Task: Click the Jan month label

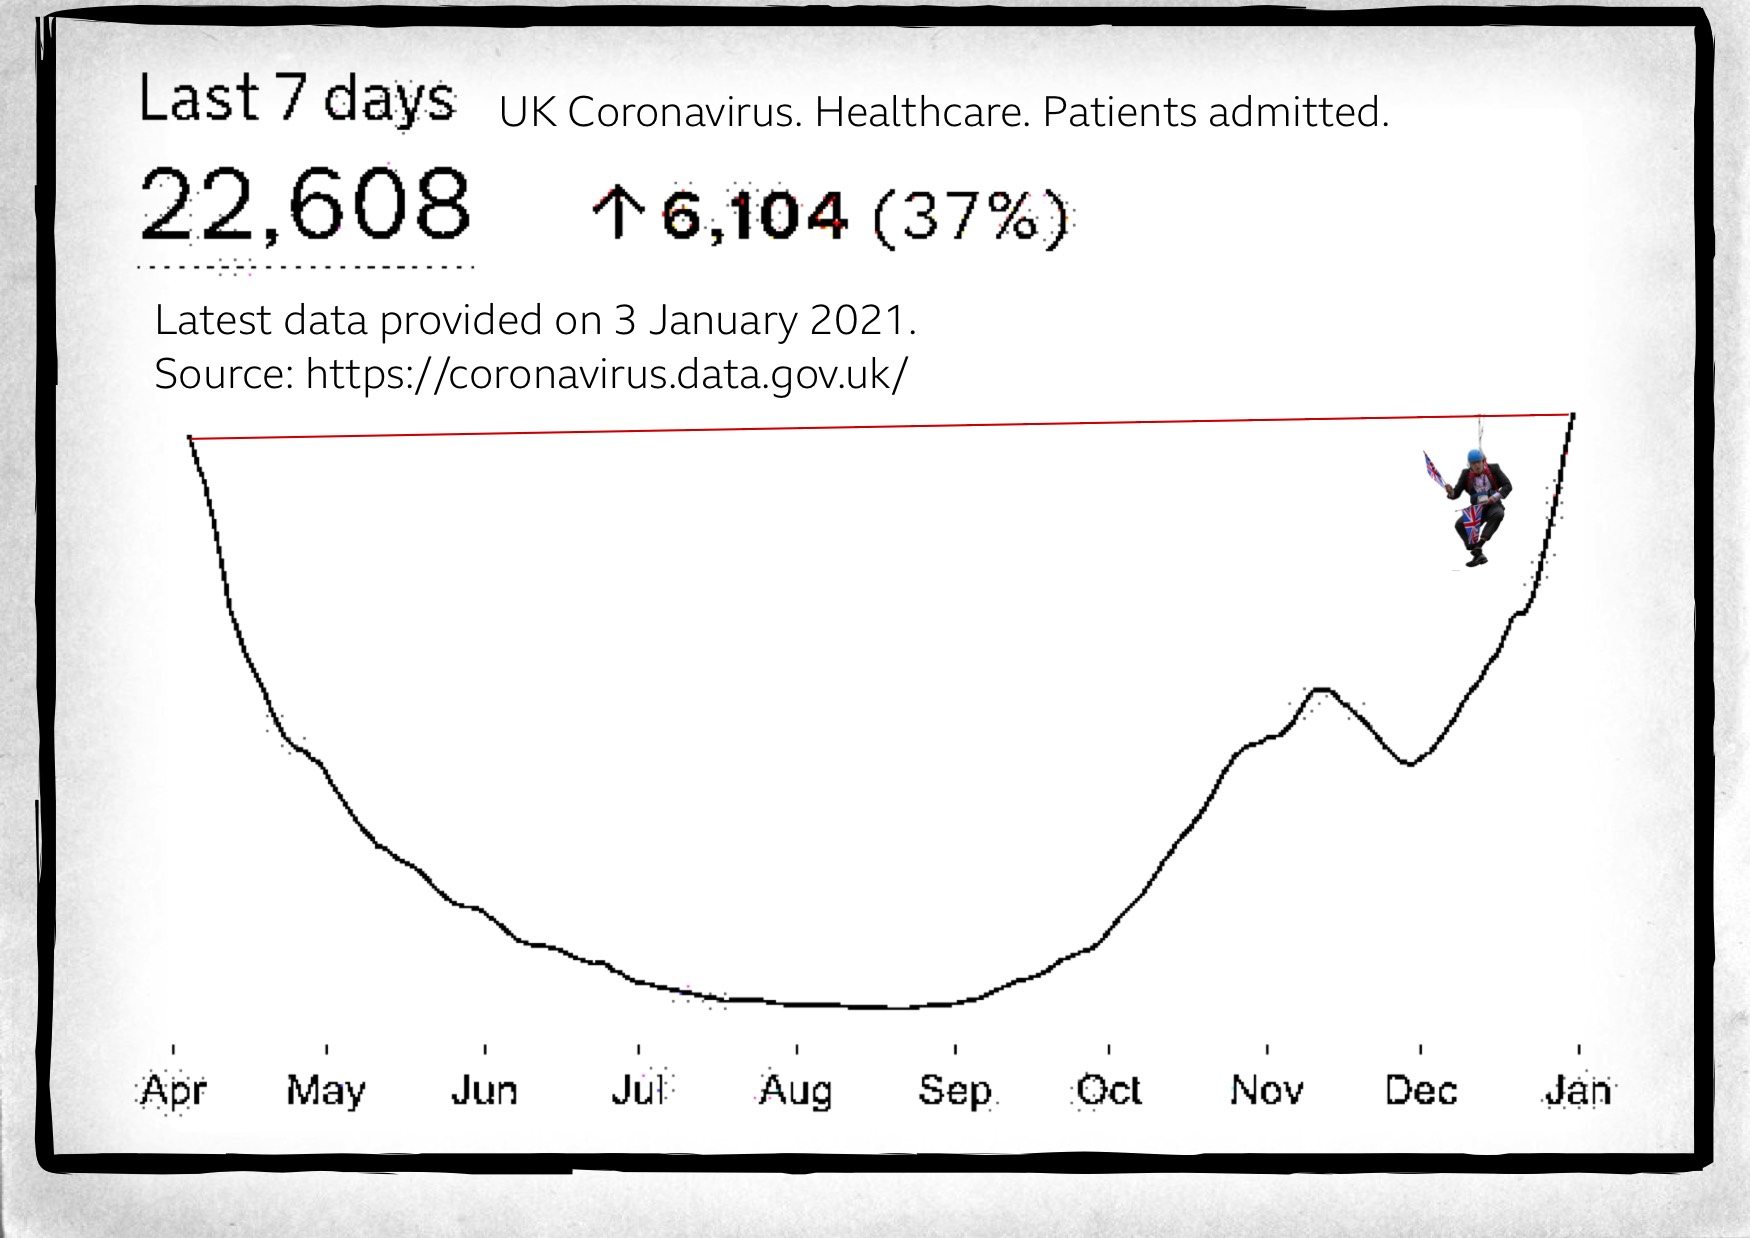Action: (x=1578, y=1089)
